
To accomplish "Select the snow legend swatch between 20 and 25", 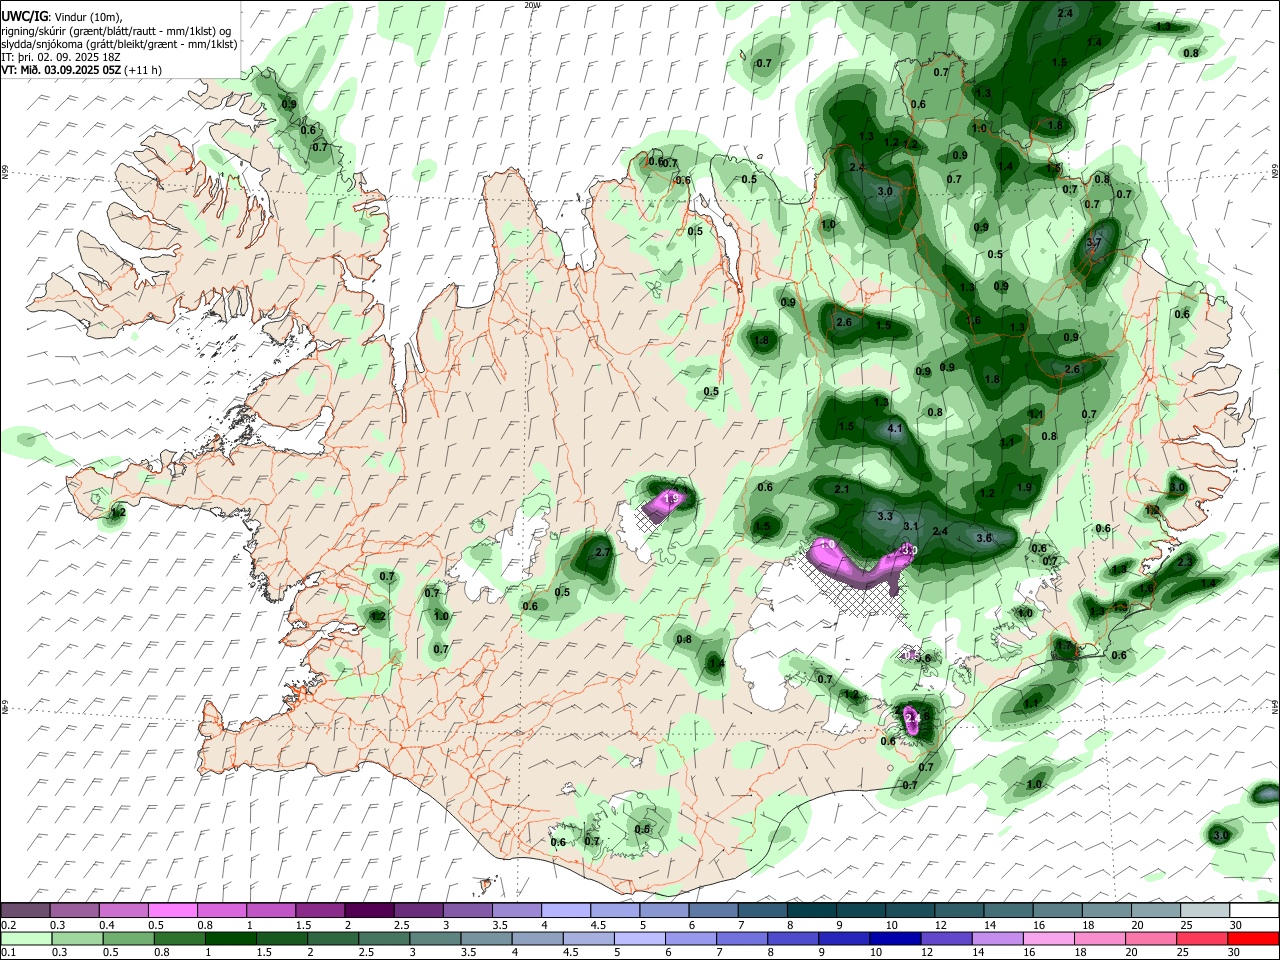I will click(1156, 911).
